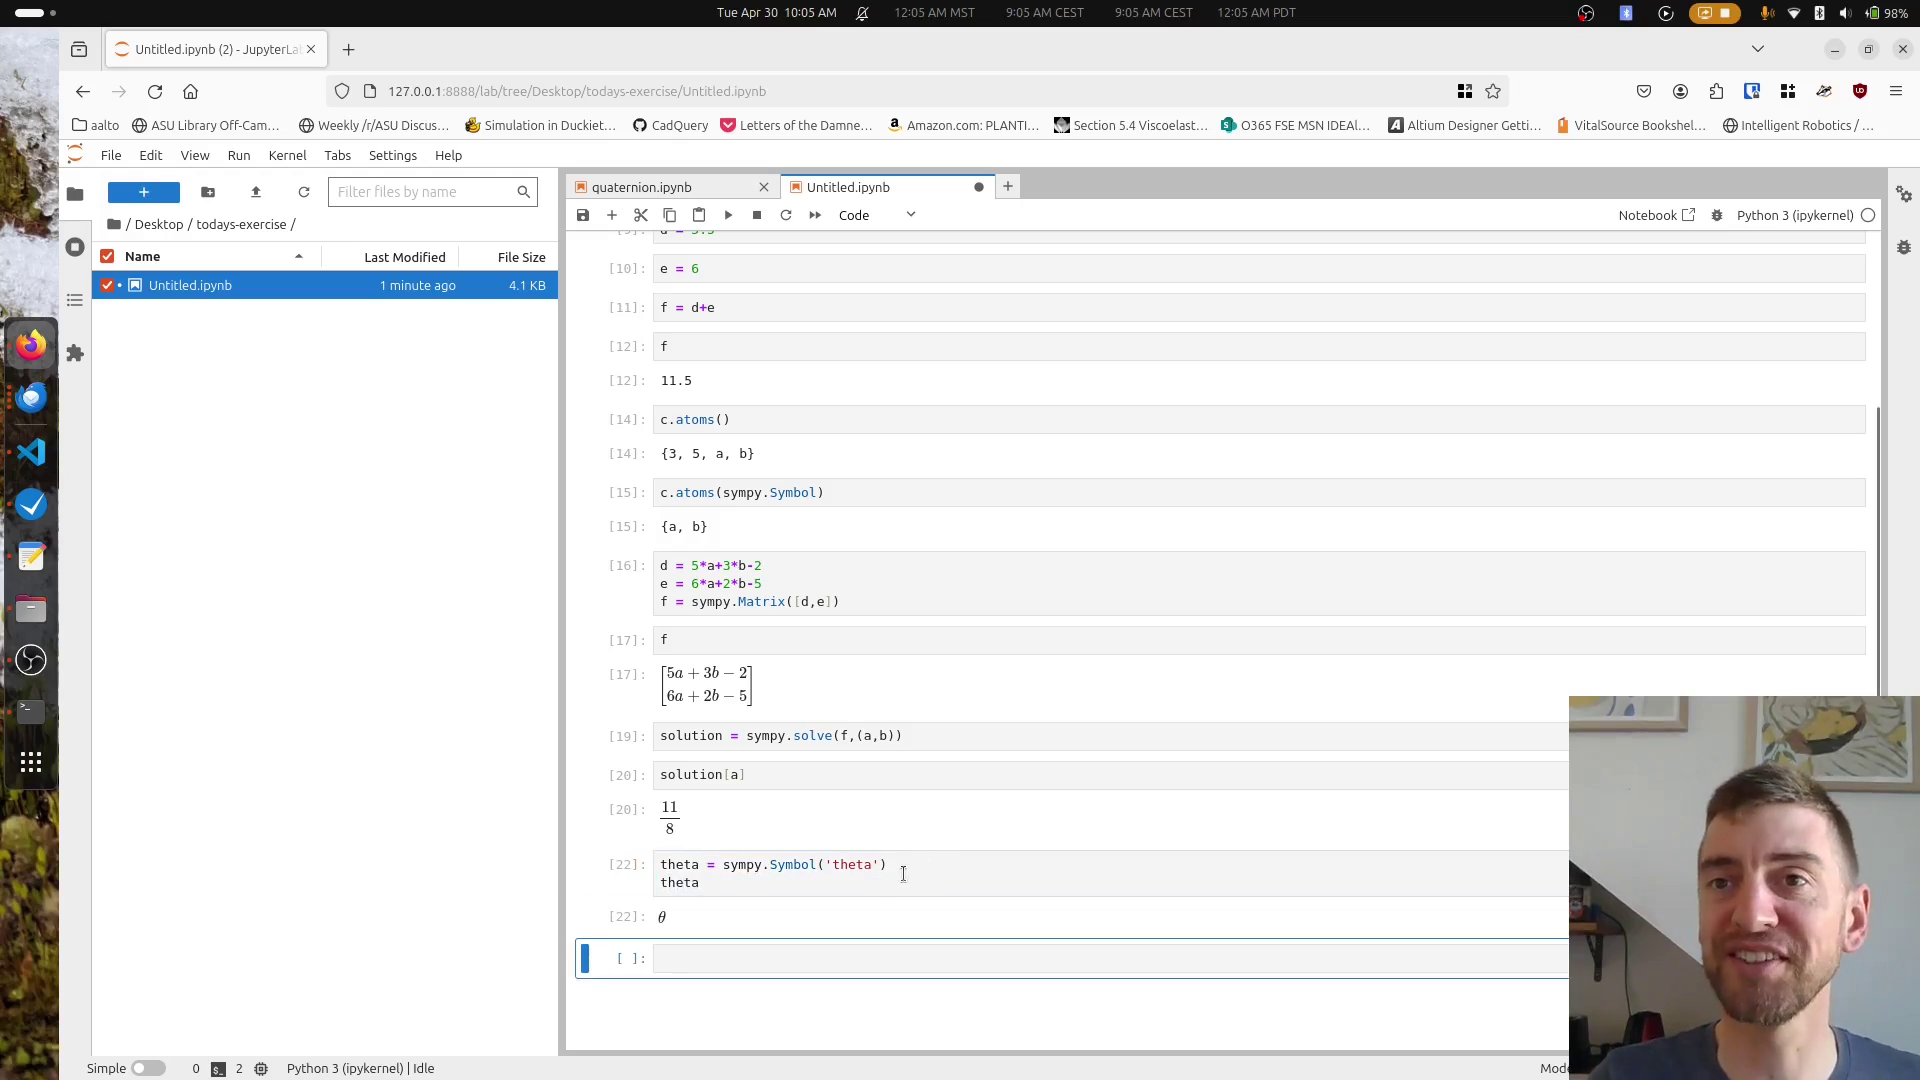Expand the Firefox list all tabs arrow
This screenshot has width=1920, height=1080.
tap(1757, 49)
